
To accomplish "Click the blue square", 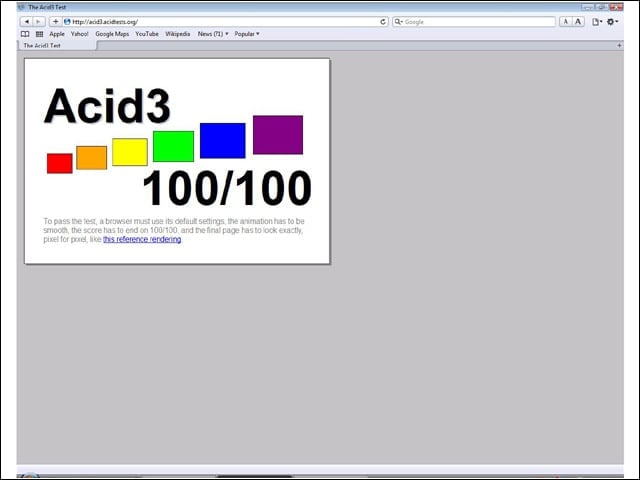I will [223, 140].
